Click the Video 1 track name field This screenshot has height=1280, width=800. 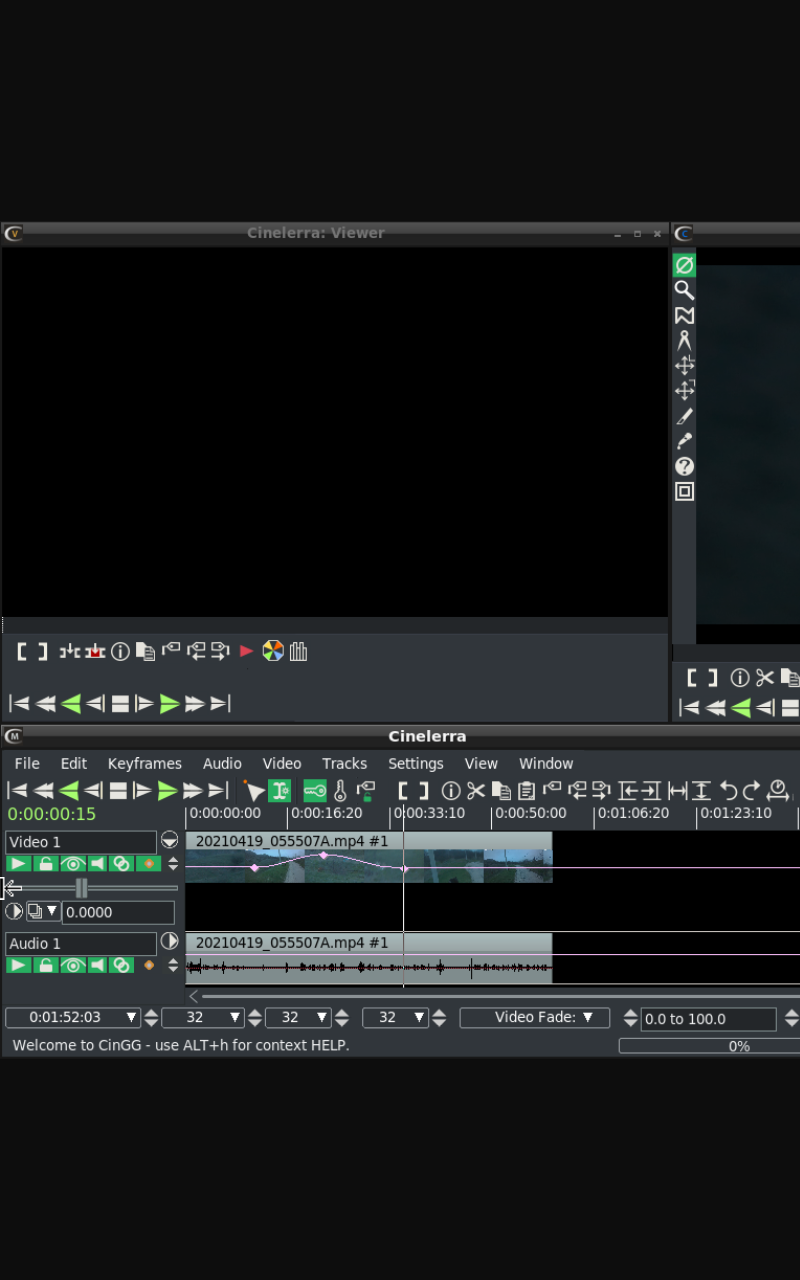[80, 842]
